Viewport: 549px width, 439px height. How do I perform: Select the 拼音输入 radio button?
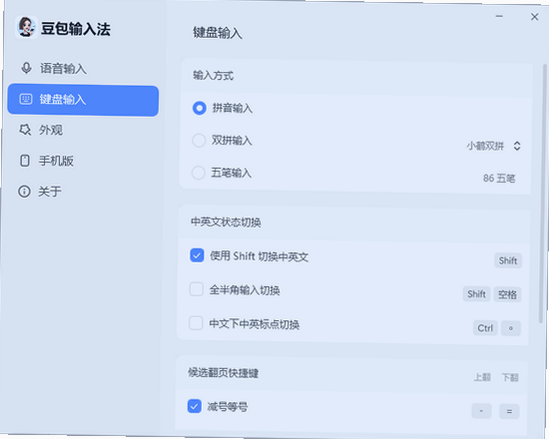point(199,108)
